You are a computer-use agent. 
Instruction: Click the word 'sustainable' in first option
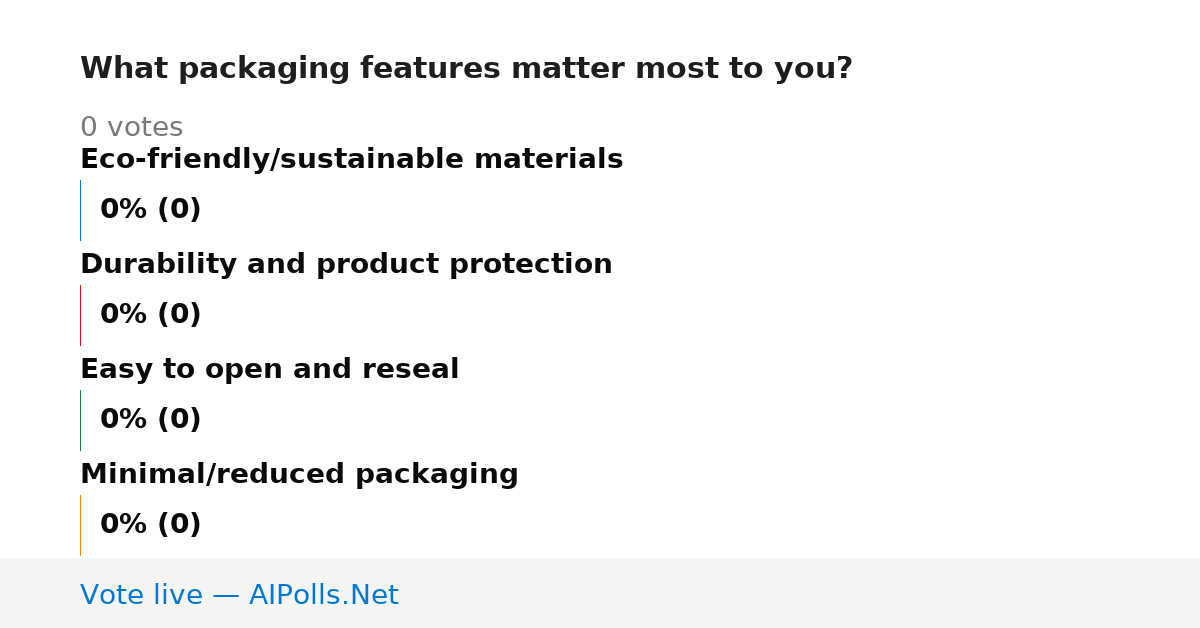point(369,159)
